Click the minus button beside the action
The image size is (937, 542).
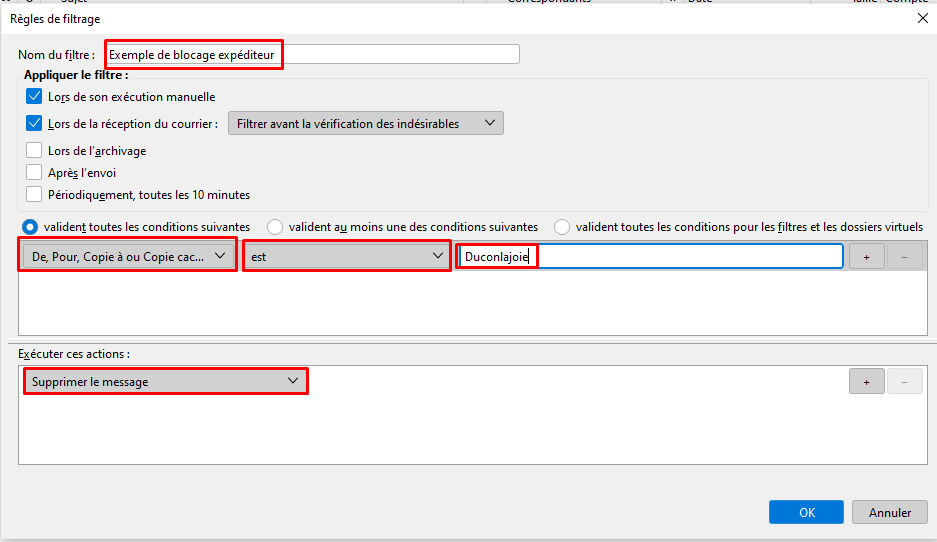[905, 382]
